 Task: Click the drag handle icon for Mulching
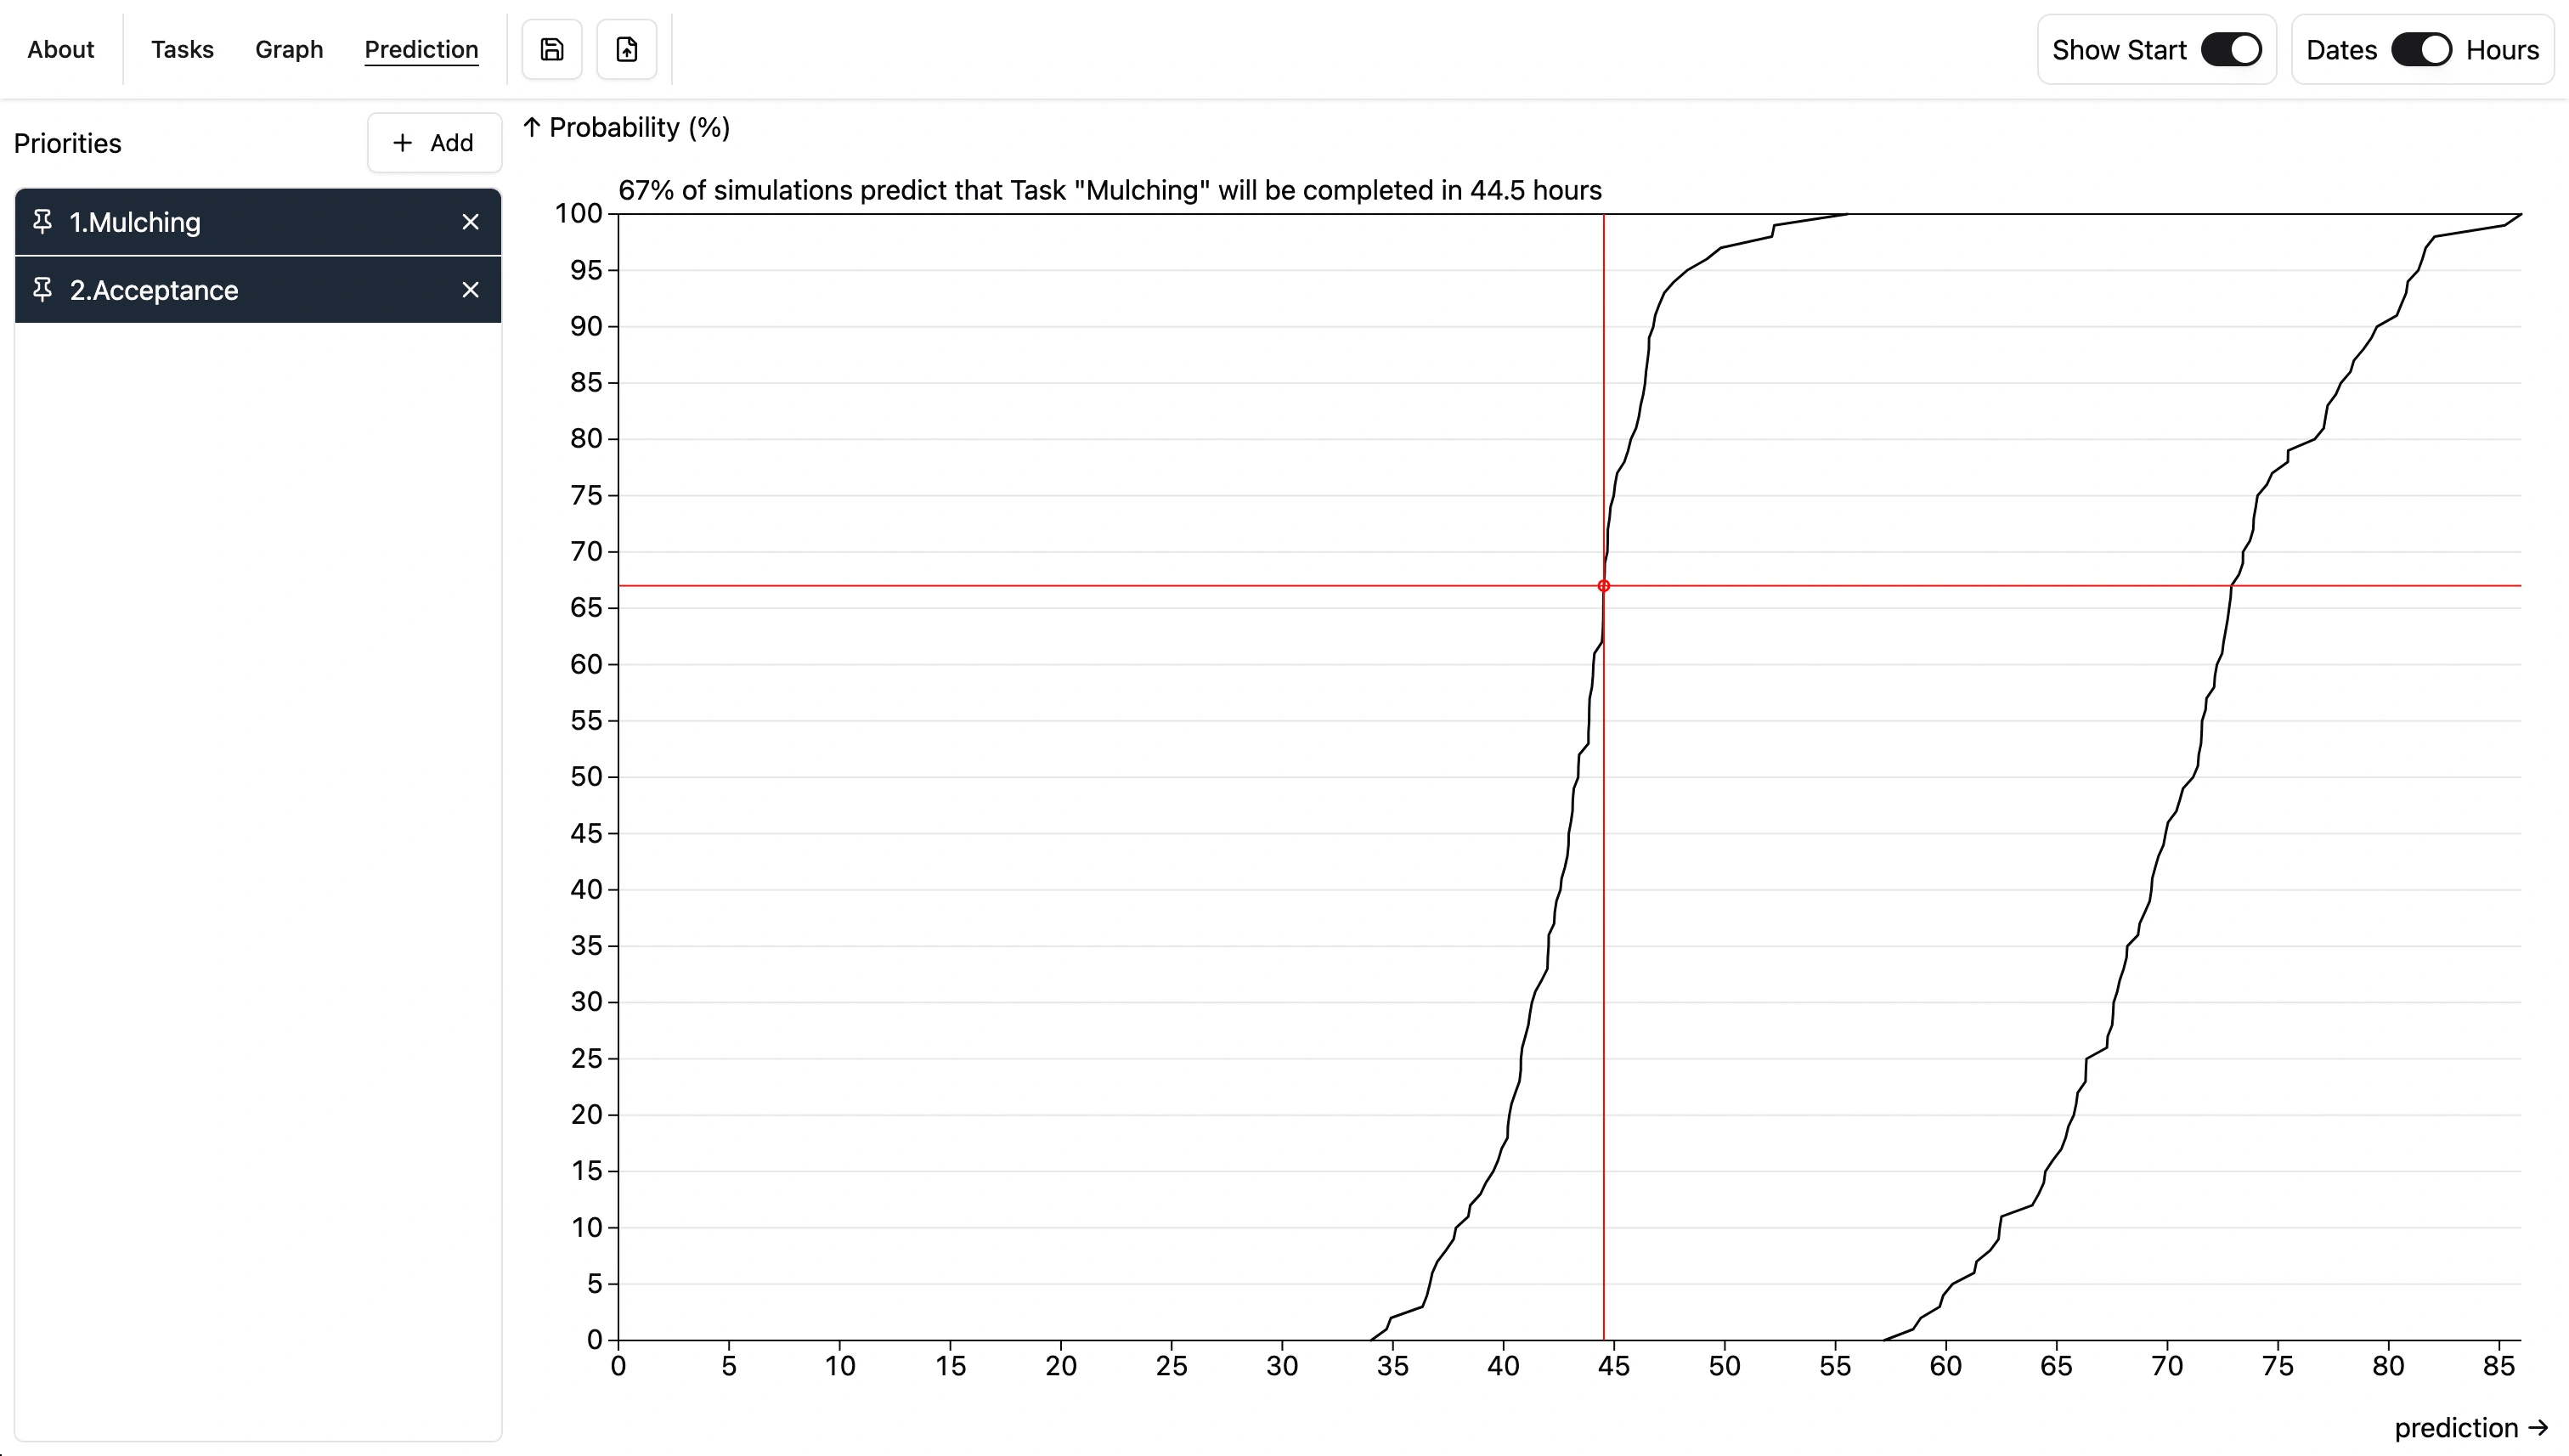tap(42, 221)
